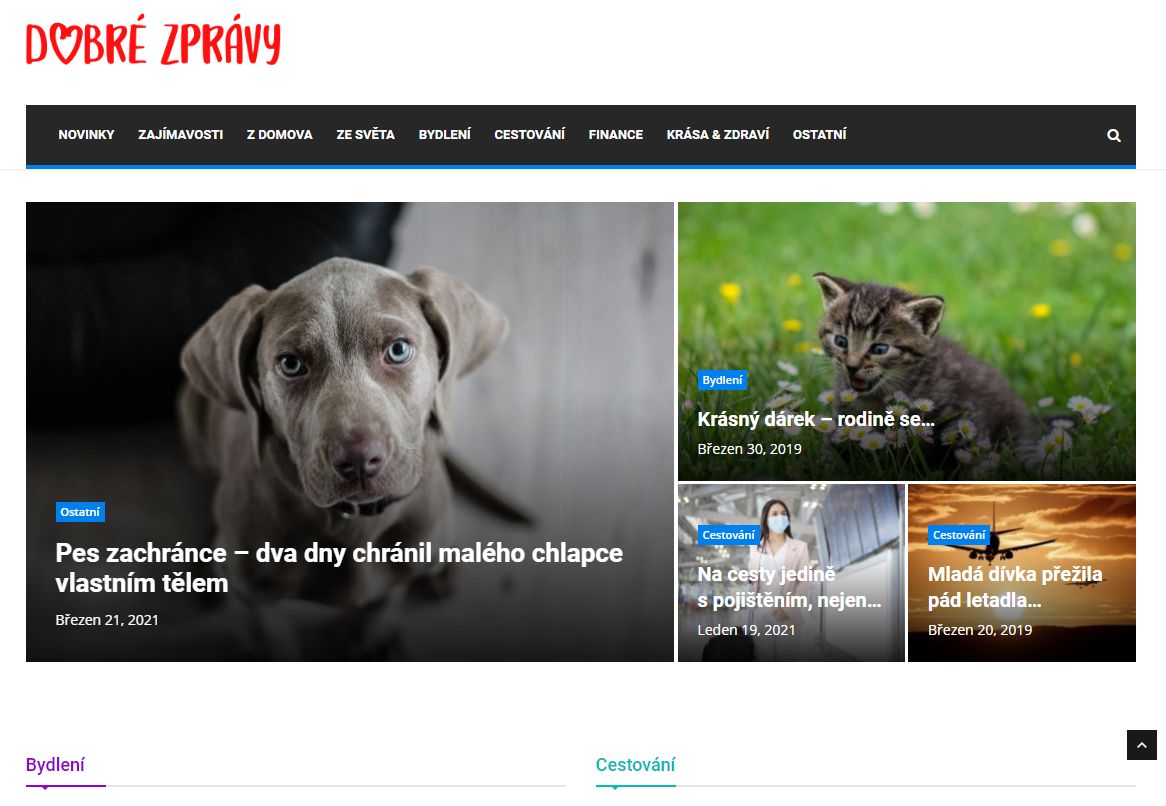Image resolution: width=1166 pixels, height=806 pixels.
Task: Click the Dobré Zprávy logo
Action: [x=153, y=42]
